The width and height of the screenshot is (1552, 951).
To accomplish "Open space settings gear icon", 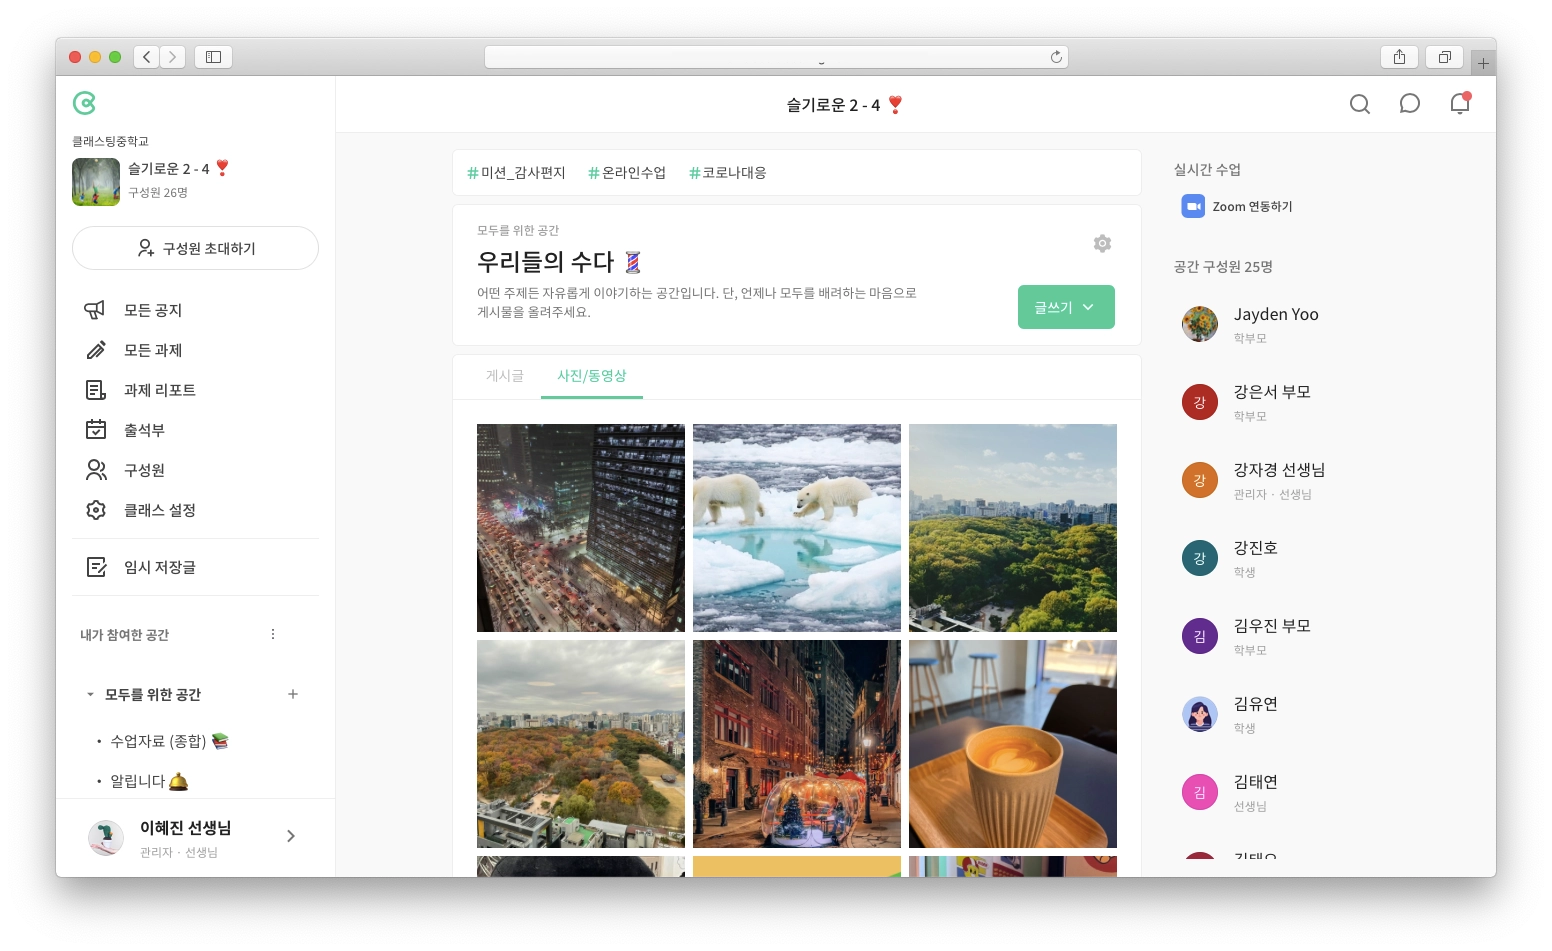I will (x=1102, y=243).
